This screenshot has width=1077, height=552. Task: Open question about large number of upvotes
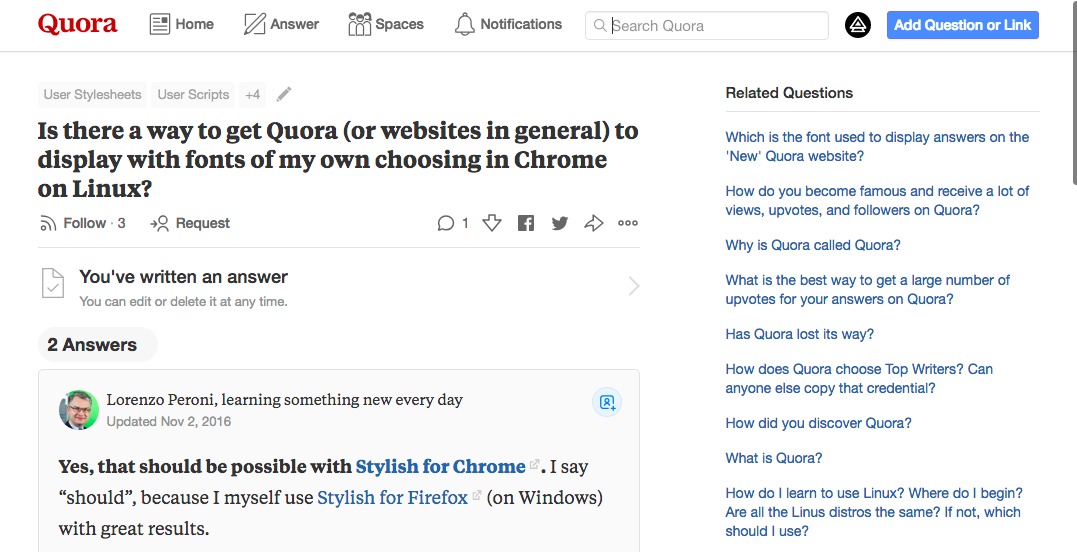[868, 290]
